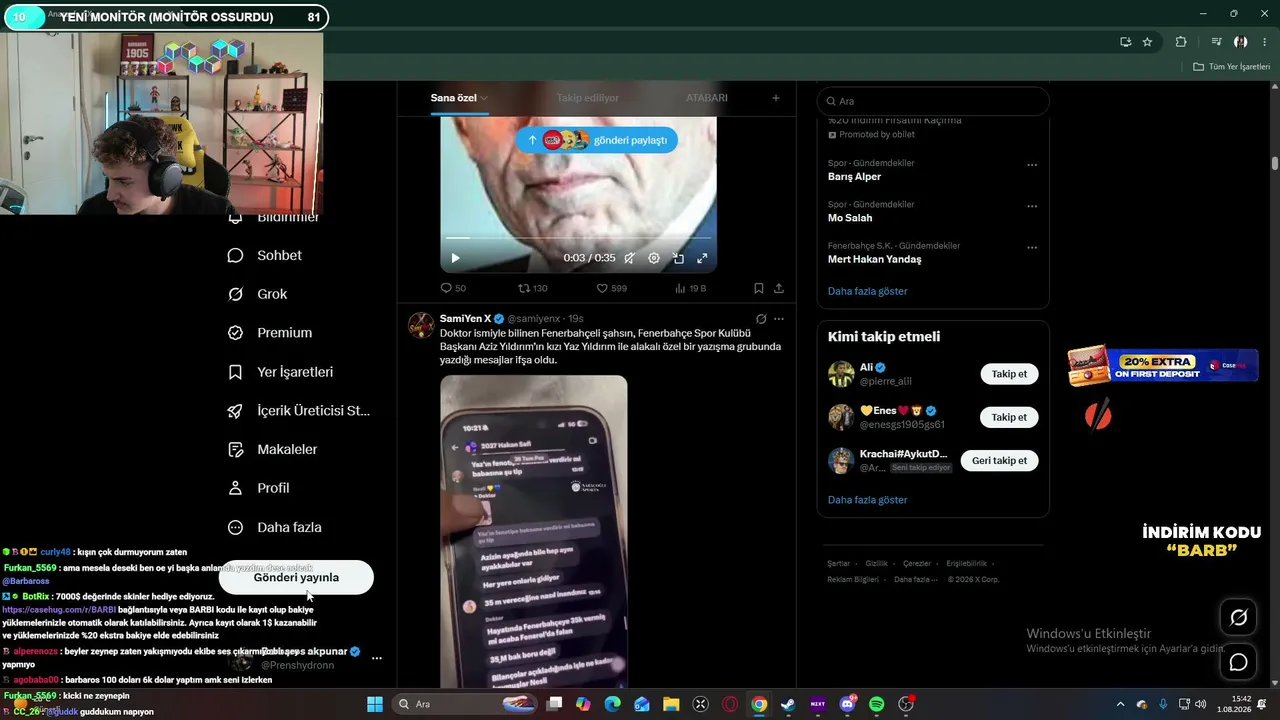Open Yer İşaretleri in the sidebar
Screen dimensions: 1280x720
[x=281, y=372]
